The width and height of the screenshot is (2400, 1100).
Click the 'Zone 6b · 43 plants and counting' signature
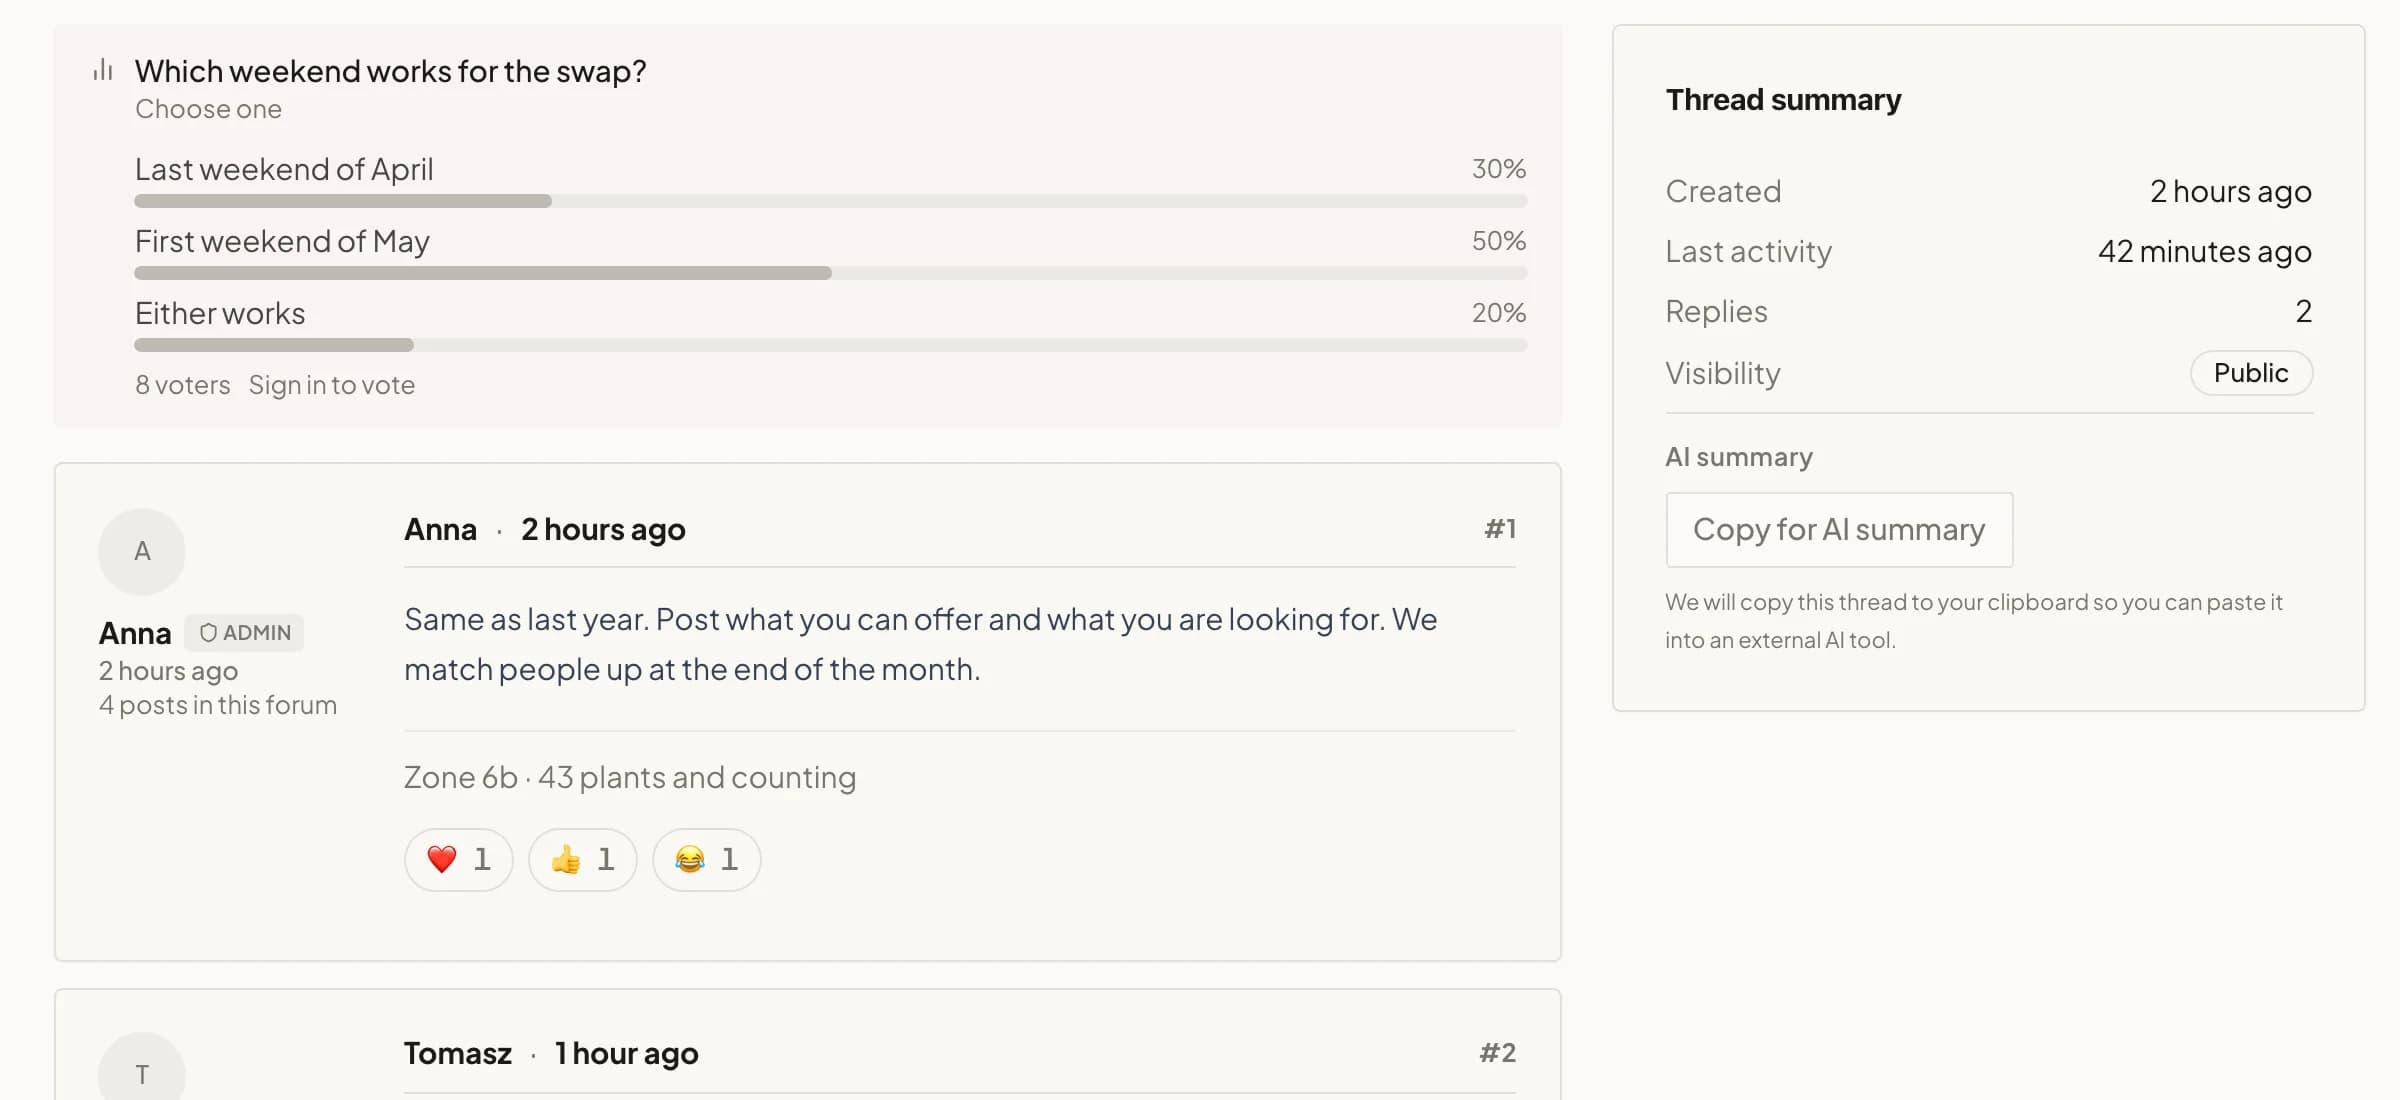click(630, 777)
